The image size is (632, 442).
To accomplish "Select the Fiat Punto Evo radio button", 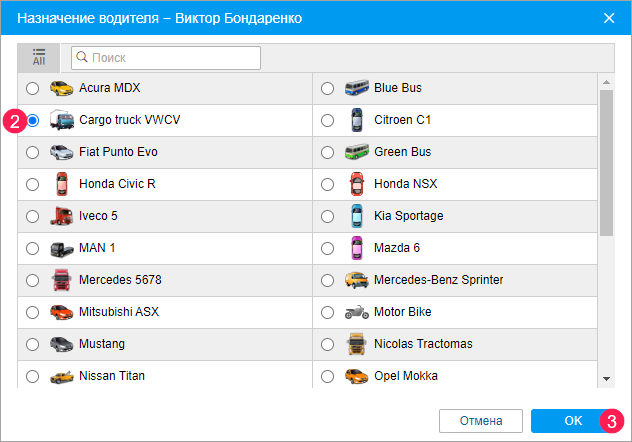I will click(33, 152).
